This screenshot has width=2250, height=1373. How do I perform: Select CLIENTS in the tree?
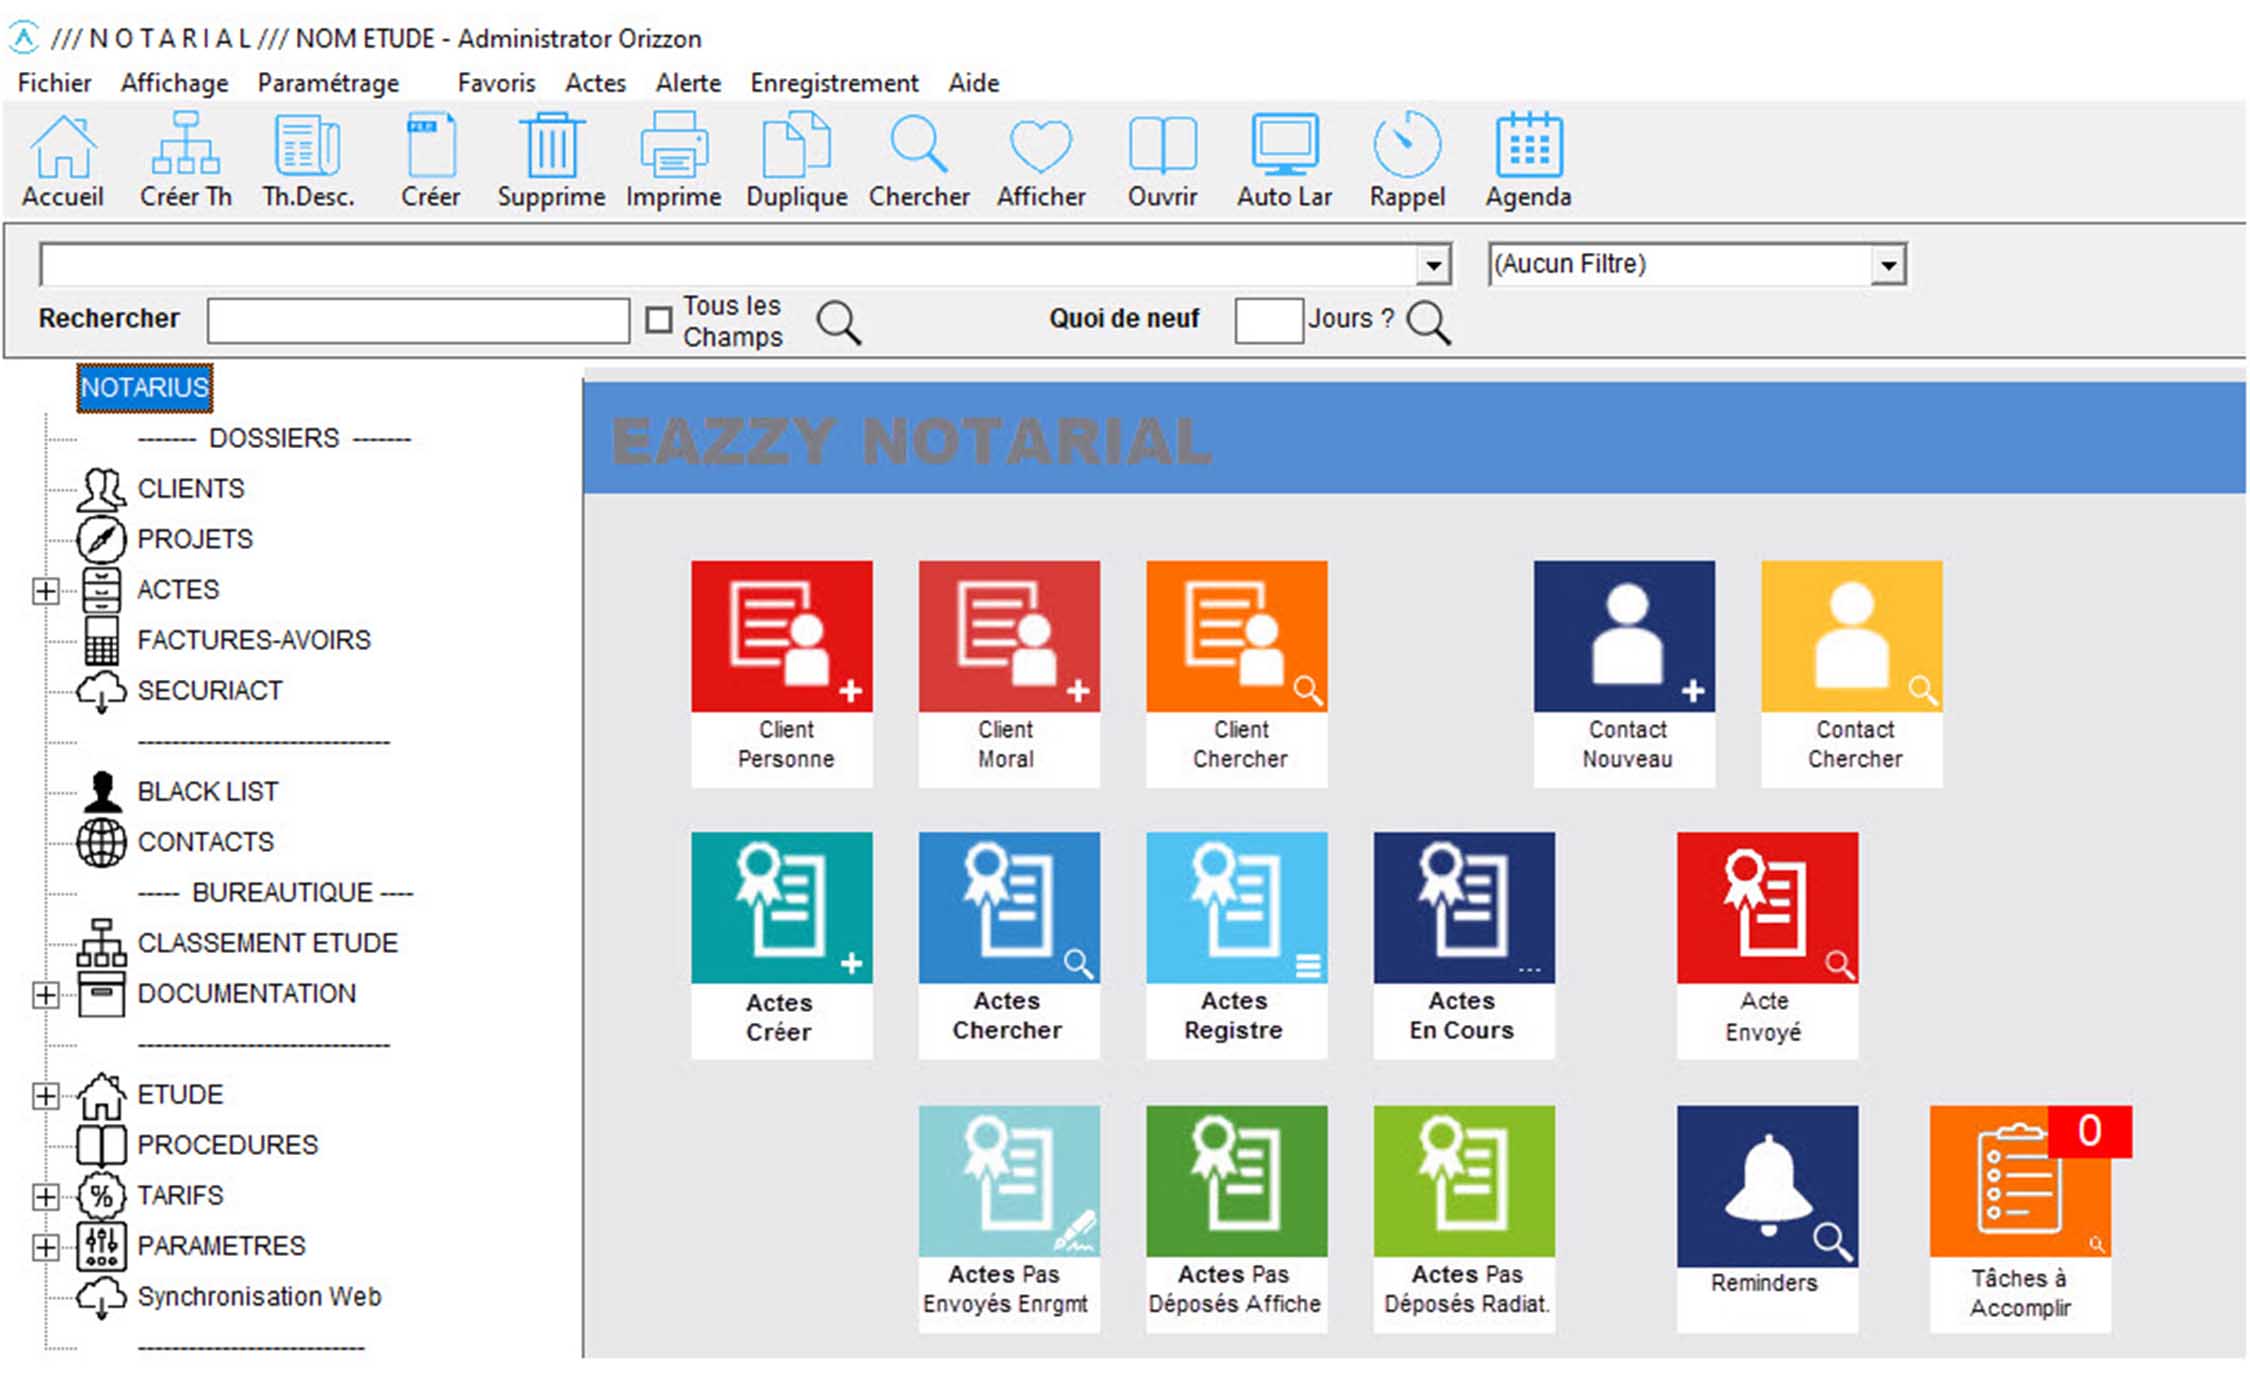190,488
